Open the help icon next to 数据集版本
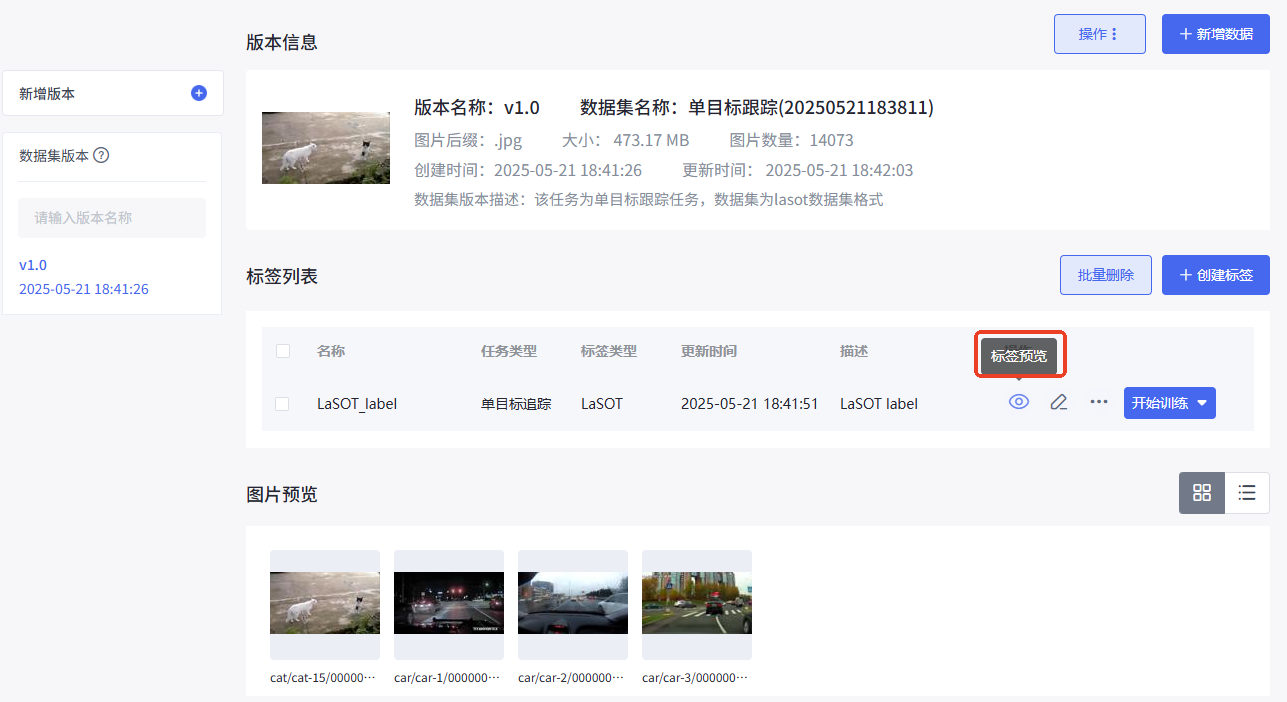 [101, 156]
